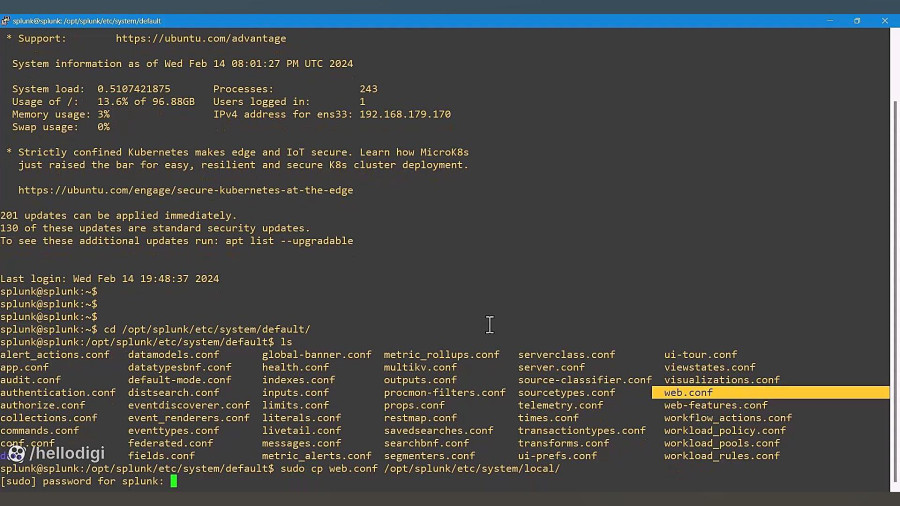Select app.conf in the listing
Viewport: 900px width, 506px height.
coord(25,367)
